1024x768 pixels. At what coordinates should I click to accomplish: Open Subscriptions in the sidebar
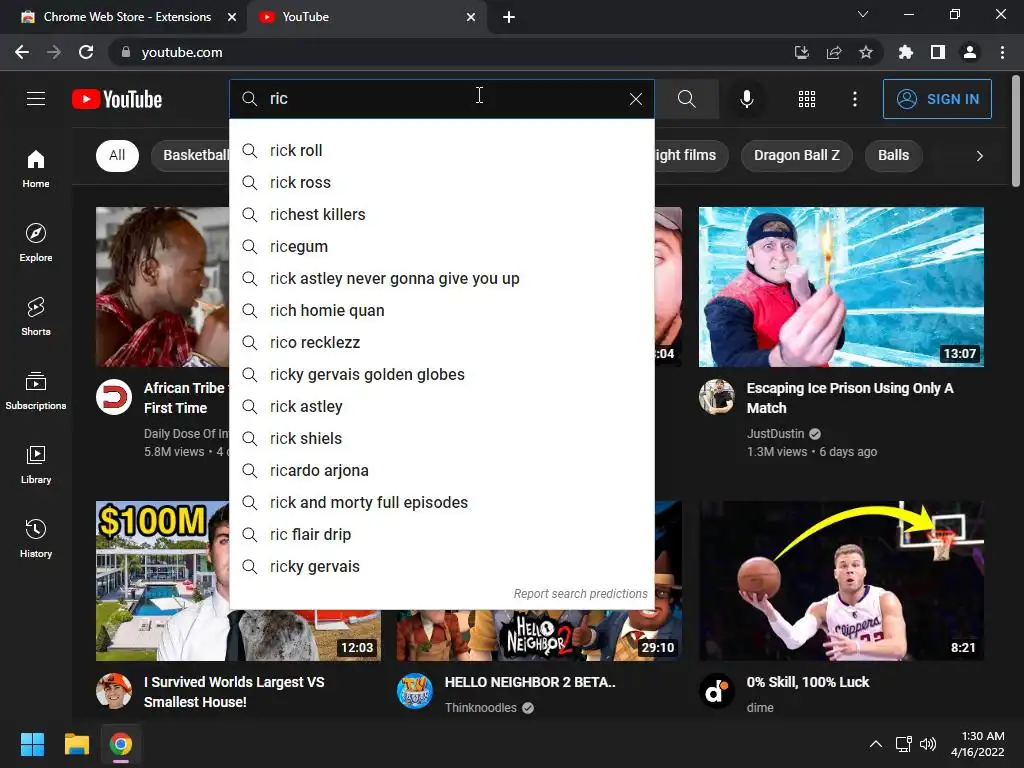[36, 391]
